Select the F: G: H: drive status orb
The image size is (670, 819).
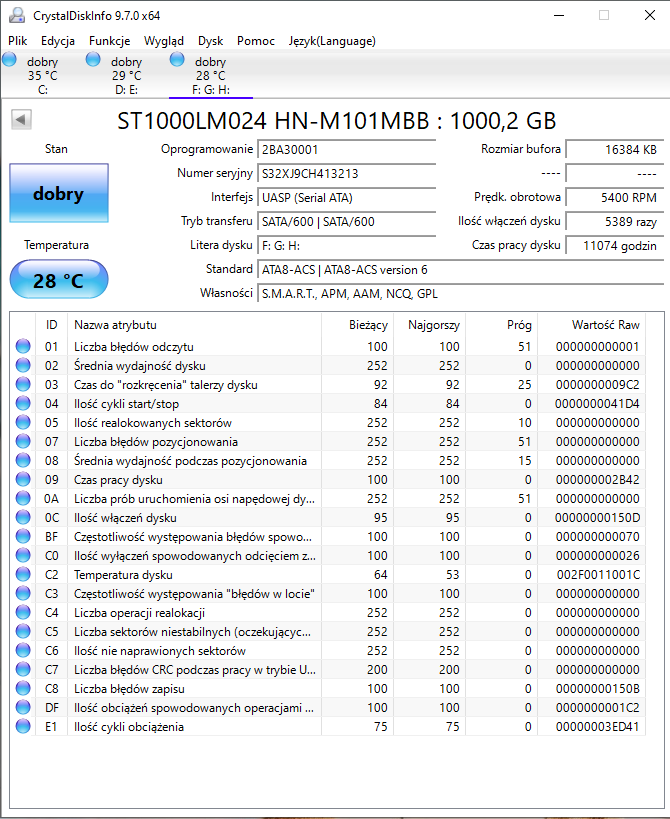tap(178, 61)
